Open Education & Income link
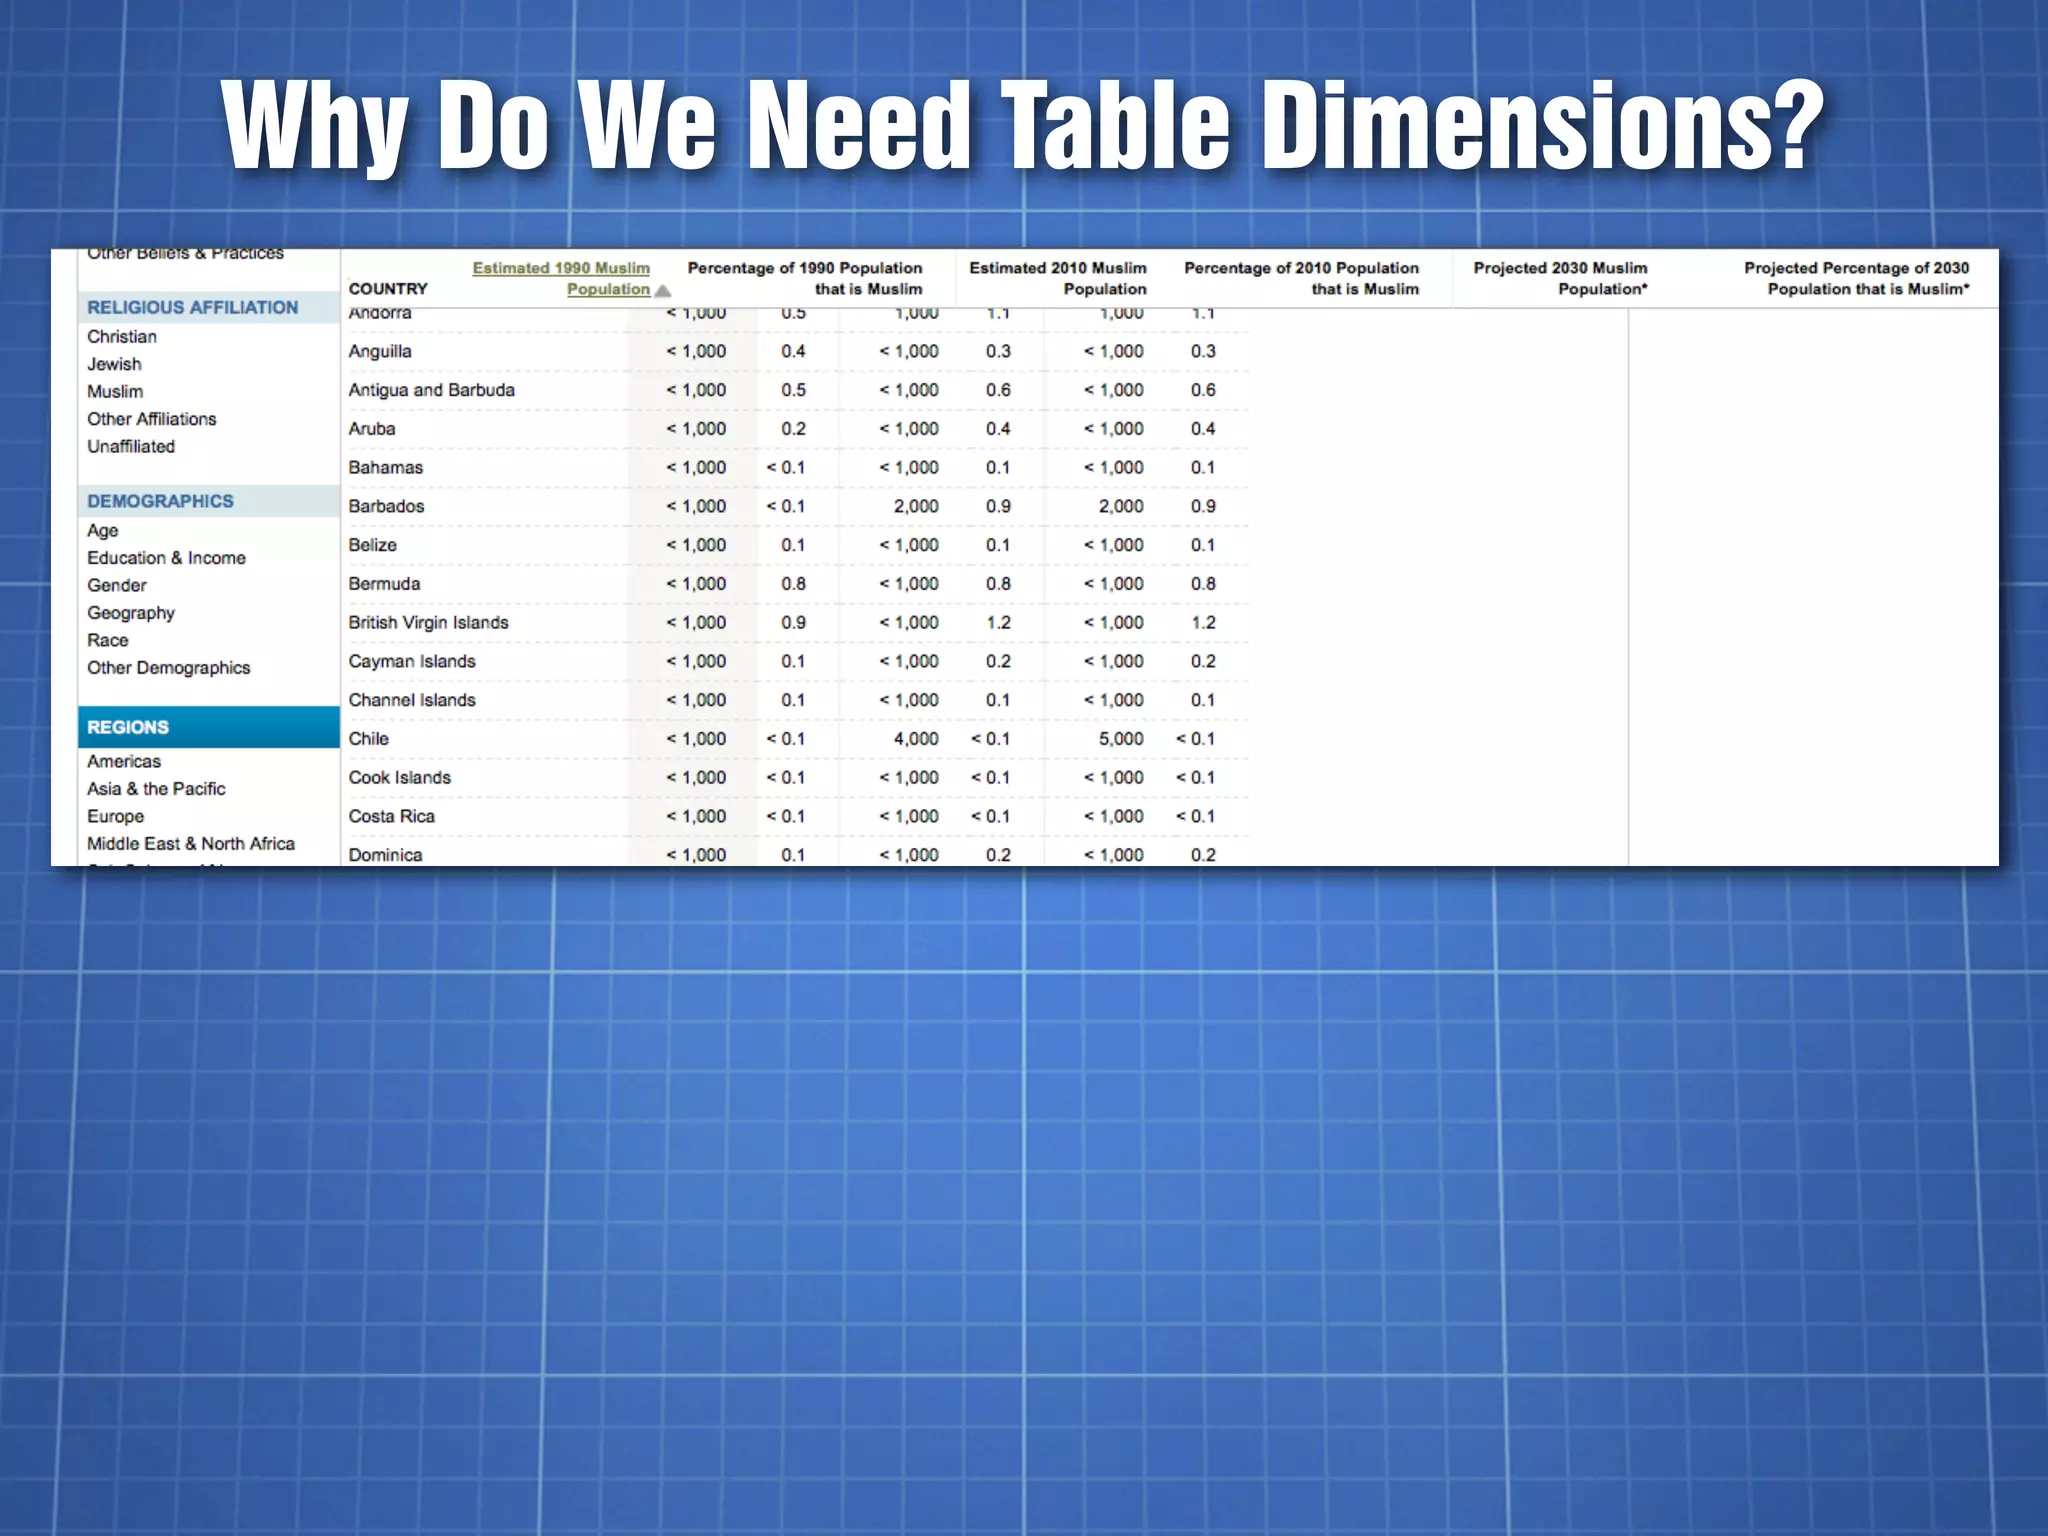Screen dimensions: 2048x1536 166,558
